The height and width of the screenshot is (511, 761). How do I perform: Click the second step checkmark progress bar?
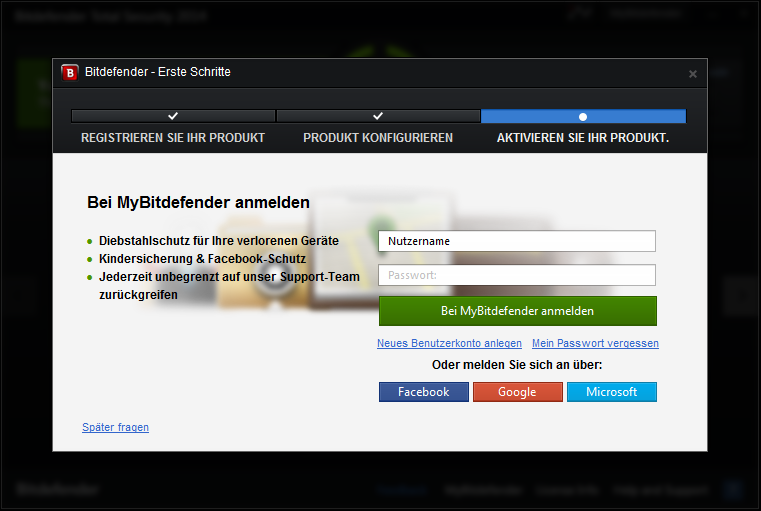pyautogui.click(x=378, y=116)
